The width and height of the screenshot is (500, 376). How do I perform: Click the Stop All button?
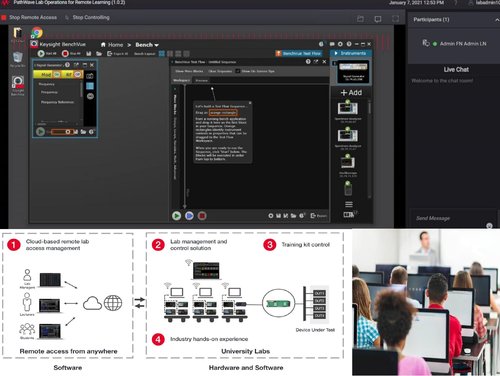point(71,53)
